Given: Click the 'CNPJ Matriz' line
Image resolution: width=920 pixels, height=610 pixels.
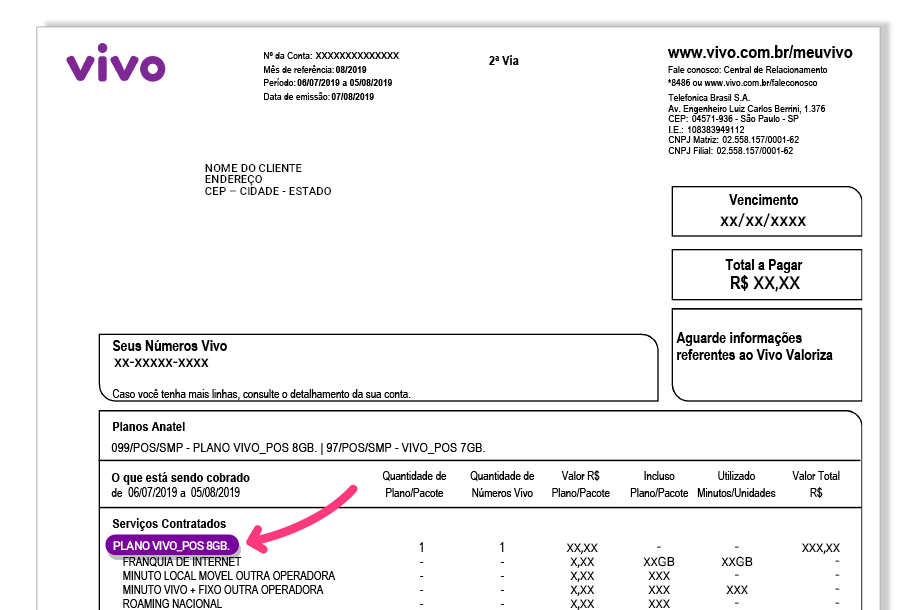Looking at the screenshot, I should [x=733, y=140].
